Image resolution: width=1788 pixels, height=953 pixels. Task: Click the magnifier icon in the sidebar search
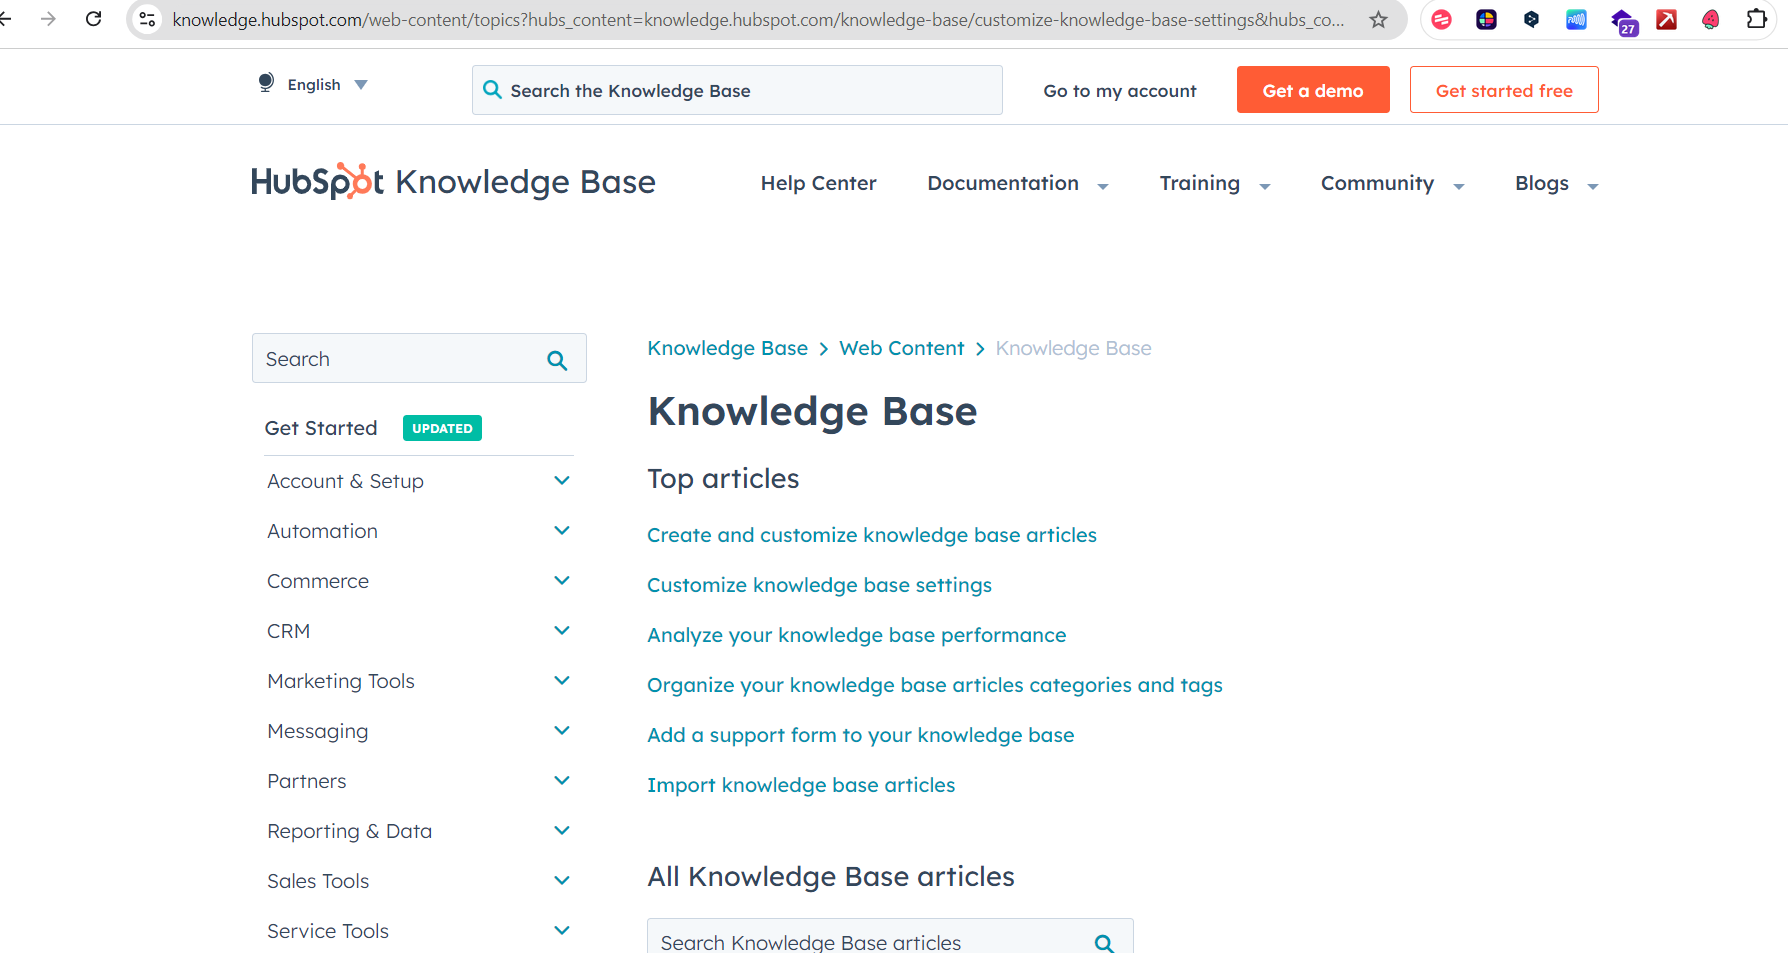coord(556,358)
